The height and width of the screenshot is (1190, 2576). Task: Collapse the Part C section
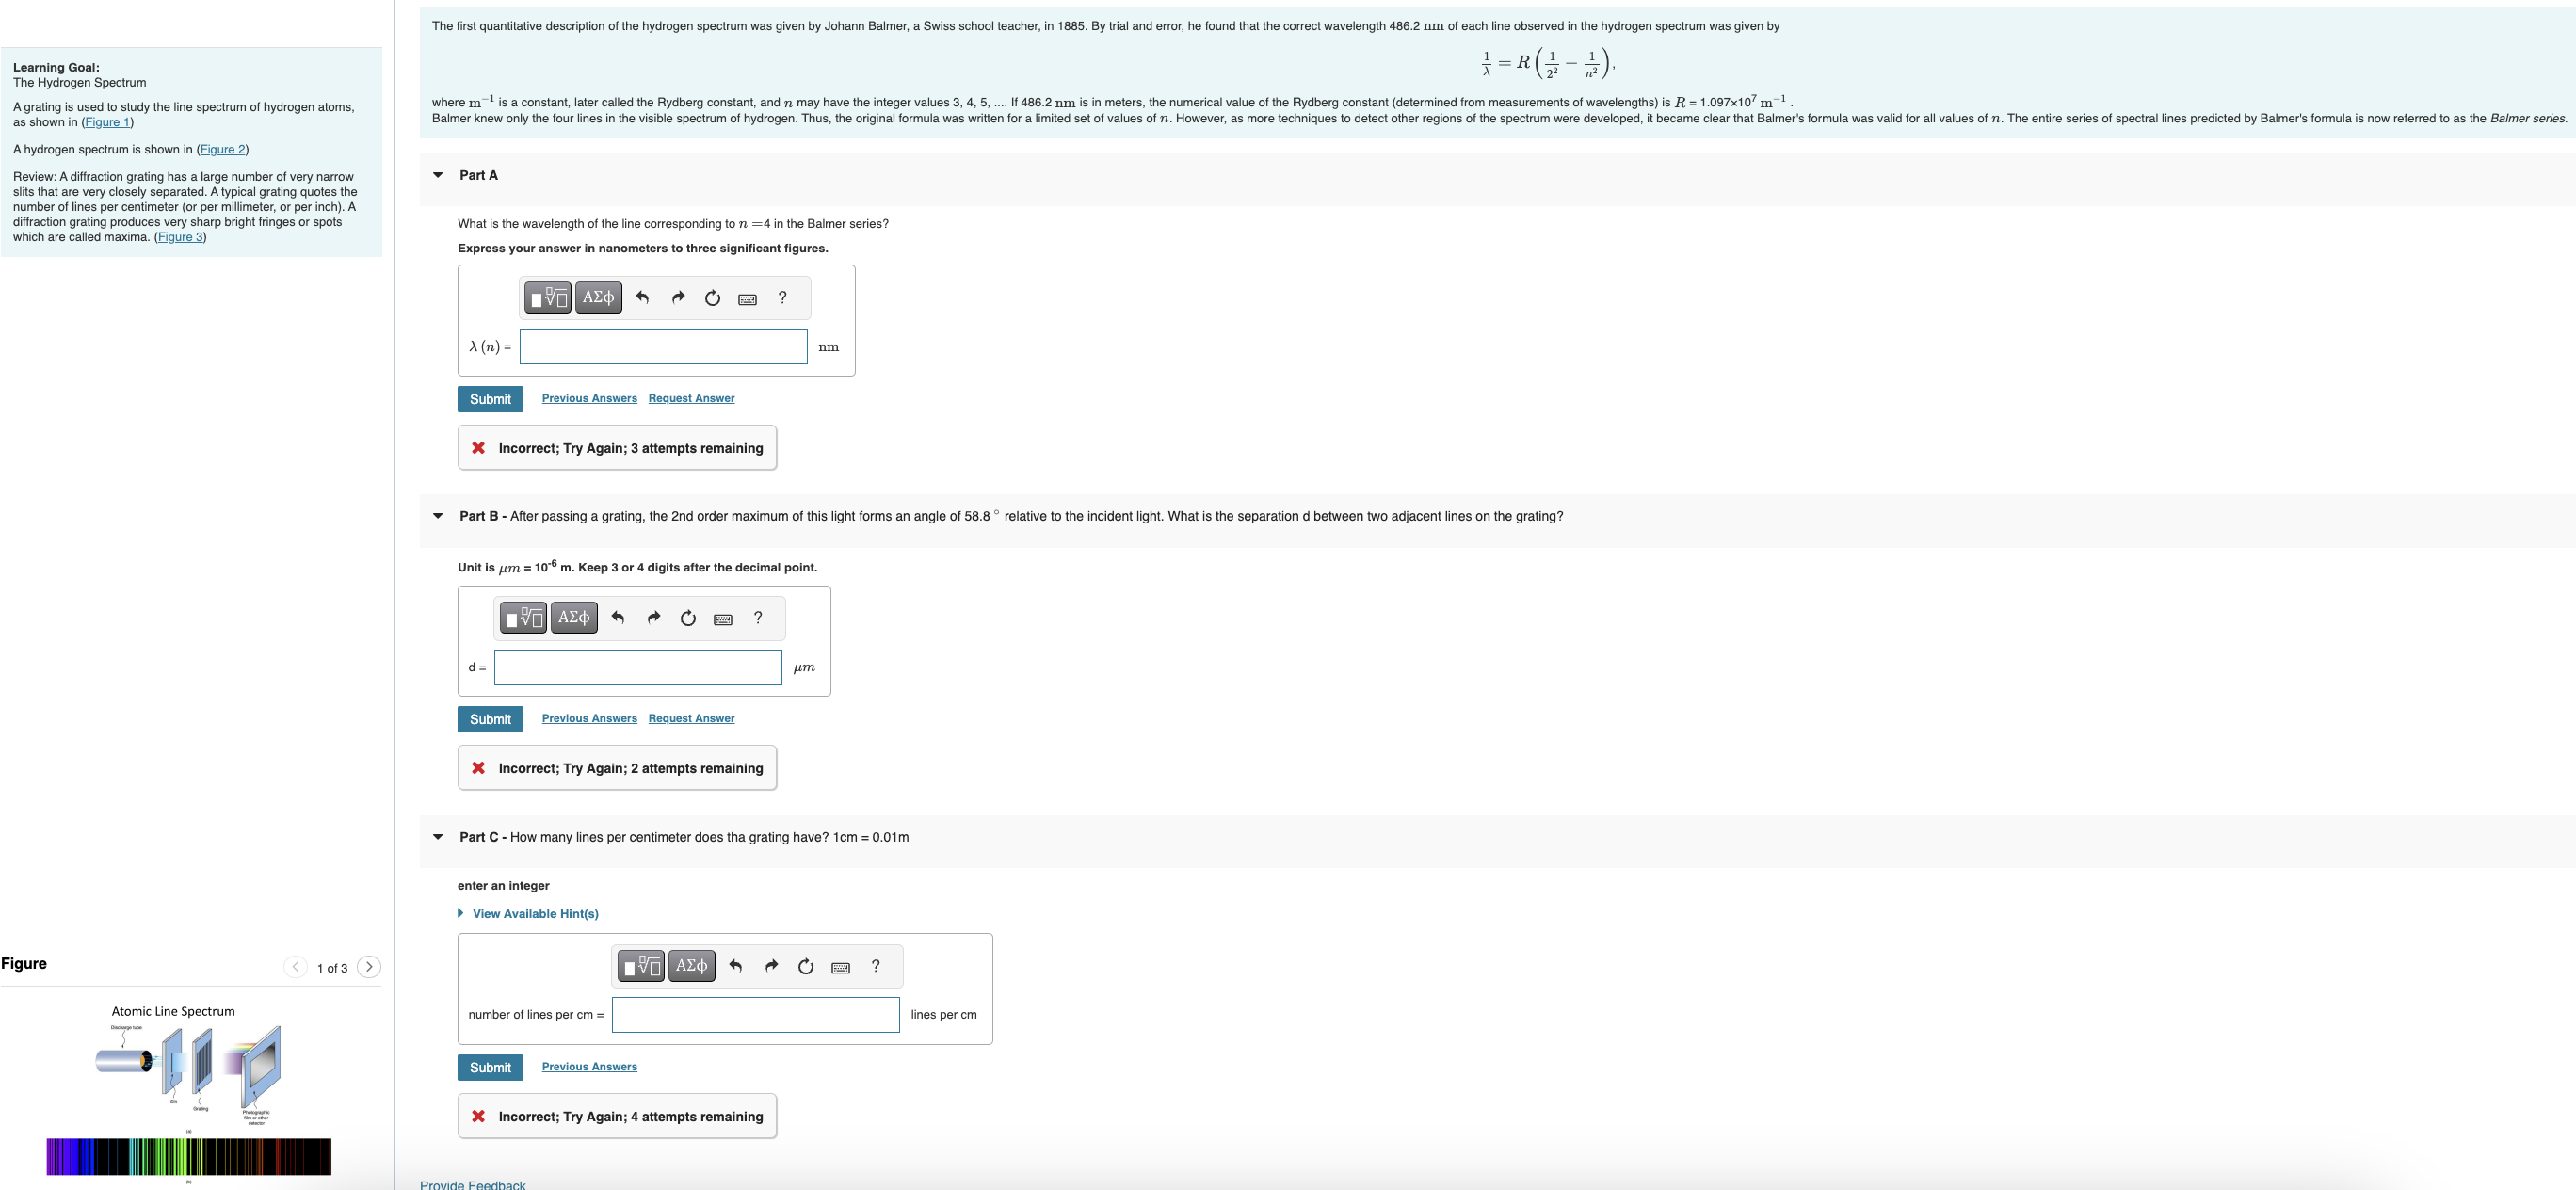tap(438, 837)
